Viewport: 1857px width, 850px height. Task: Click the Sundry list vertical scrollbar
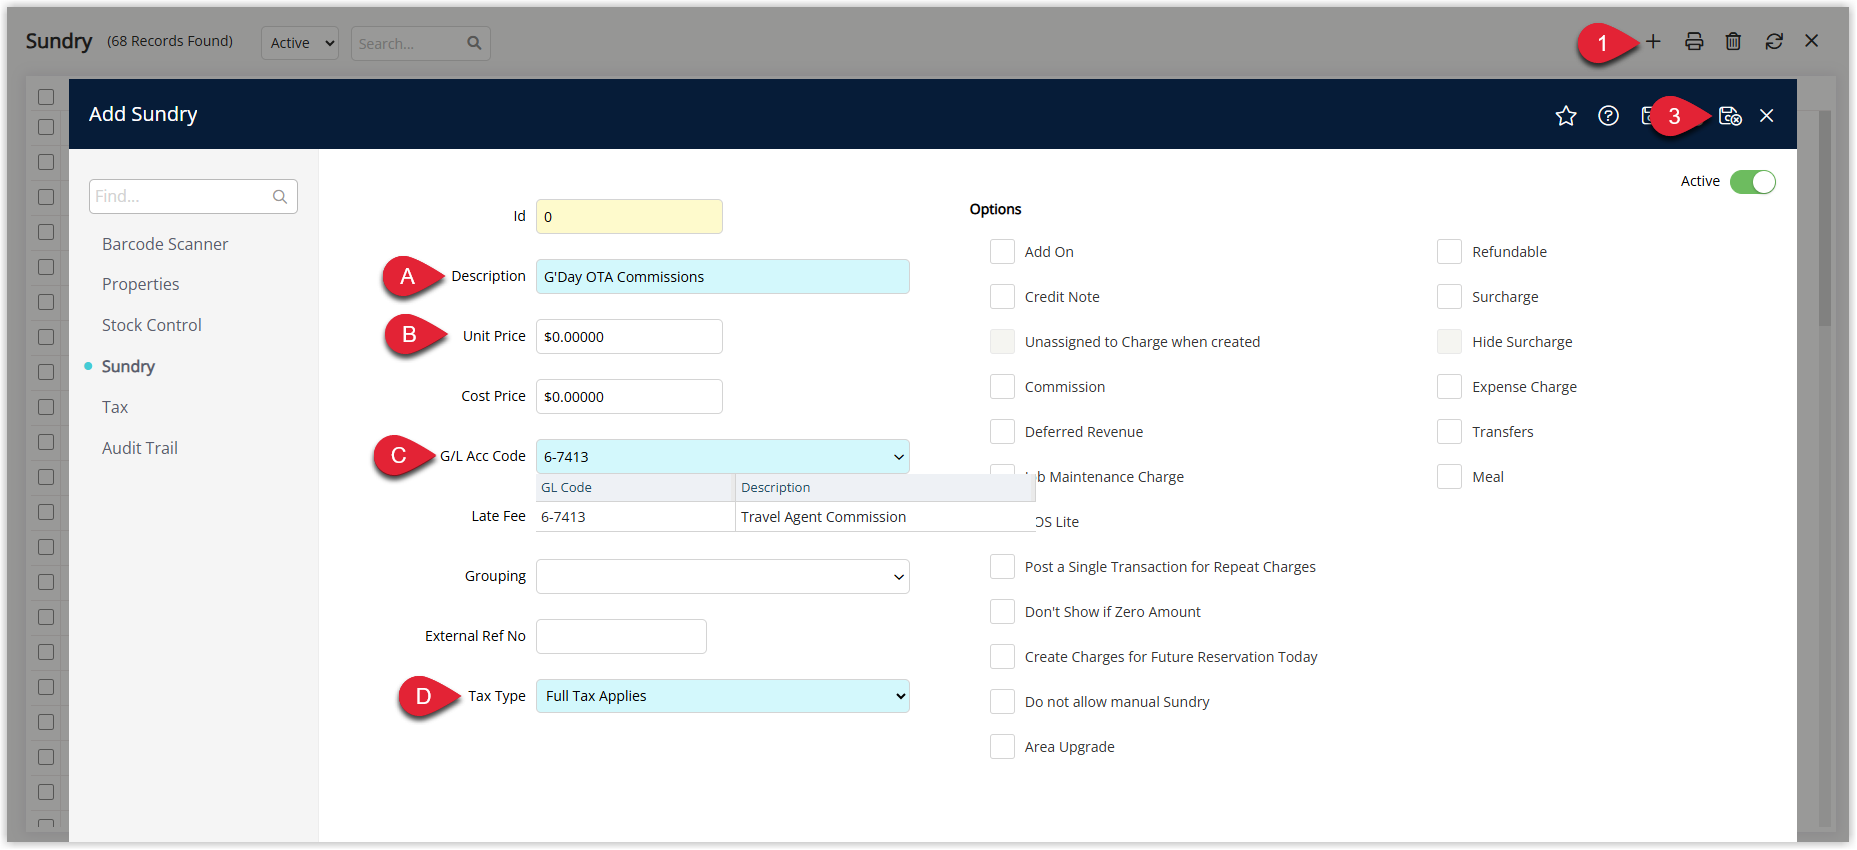[x=1825, y=218]
